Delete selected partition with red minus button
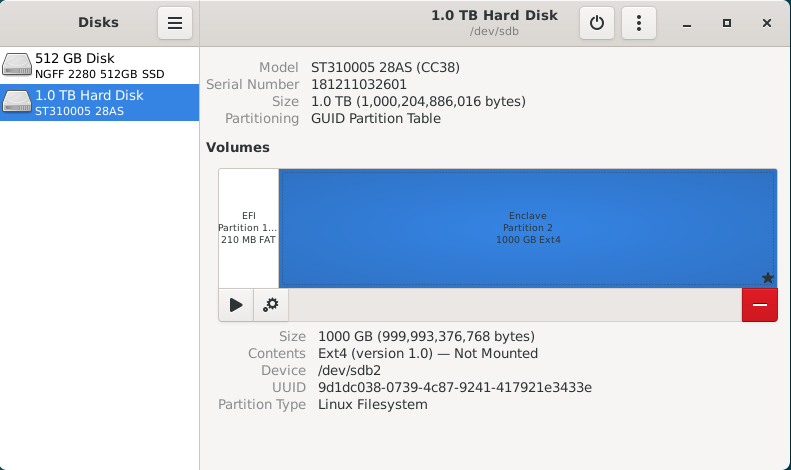Screen dimensions: 791x470 (x=759, y=305)
